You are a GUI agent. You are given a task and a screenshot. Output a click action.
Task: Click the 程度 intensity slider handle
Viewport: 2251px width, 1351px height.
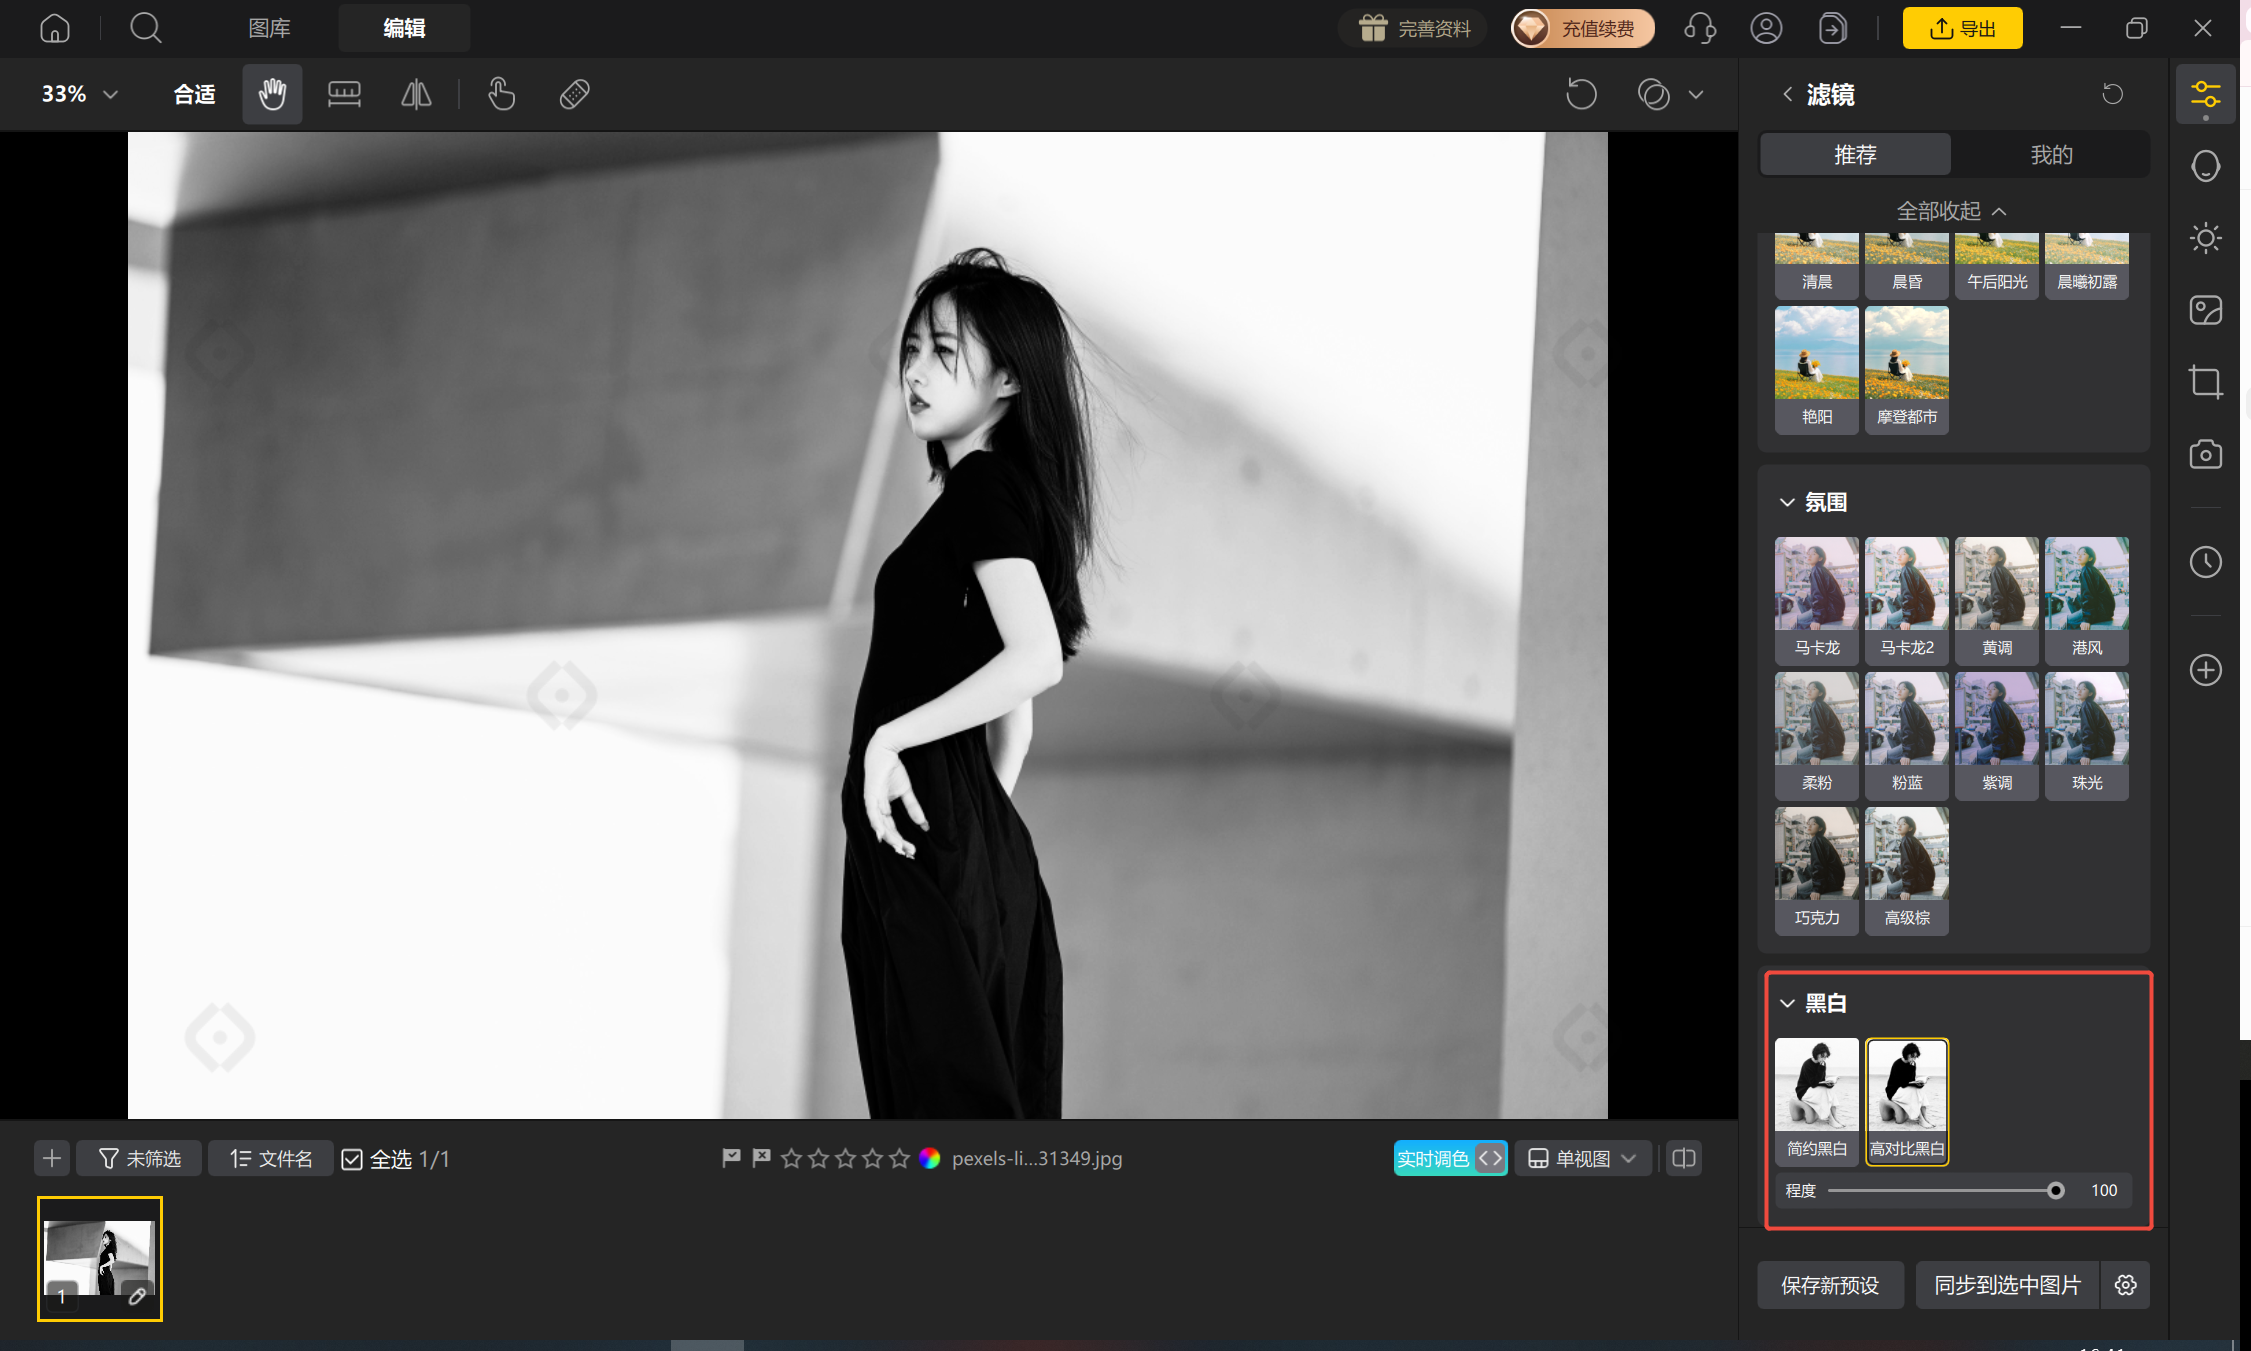[2056, 1190]
